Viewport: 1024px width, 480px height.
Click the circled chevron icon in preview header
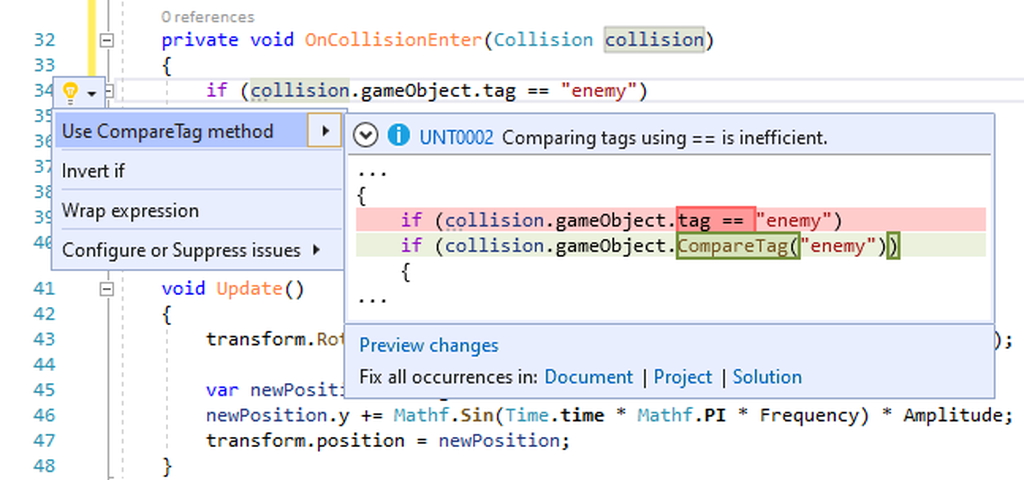coord(366,136)
